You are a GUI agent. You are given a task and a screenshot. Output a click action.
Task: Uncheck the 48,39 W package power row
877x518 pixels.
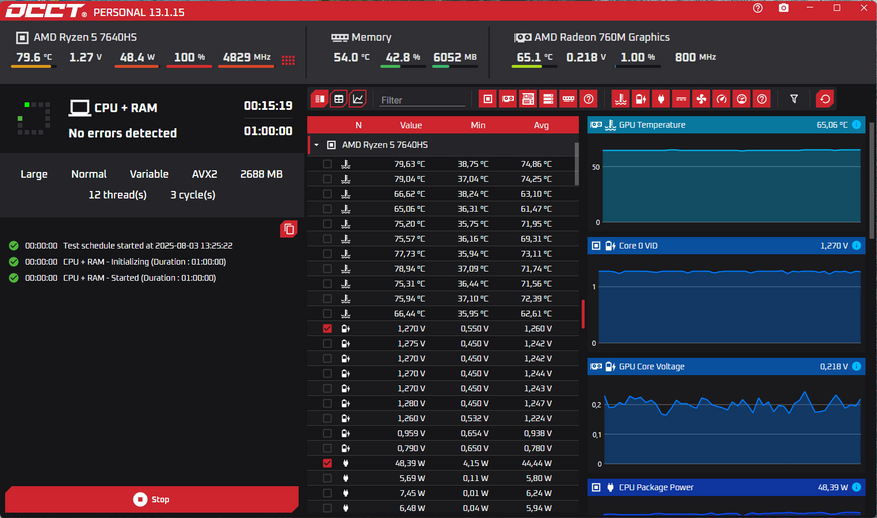(327, 463)
